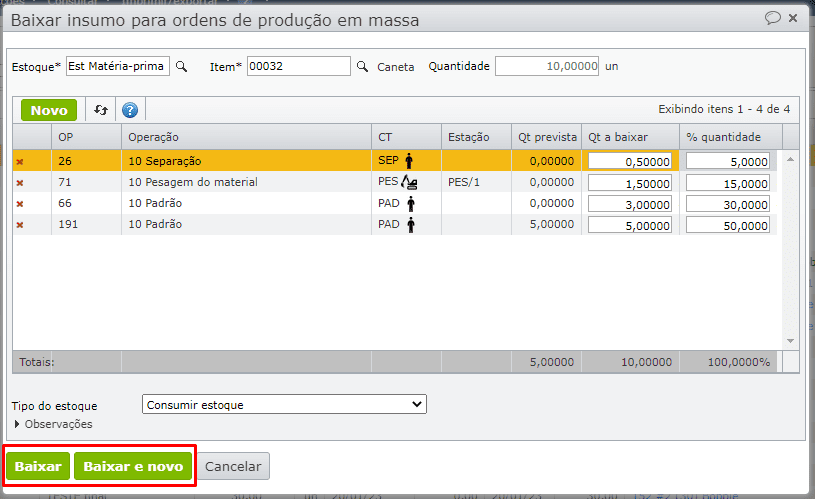
Task: Click the person icon in OP 191 row
Action: coord(411,225)
